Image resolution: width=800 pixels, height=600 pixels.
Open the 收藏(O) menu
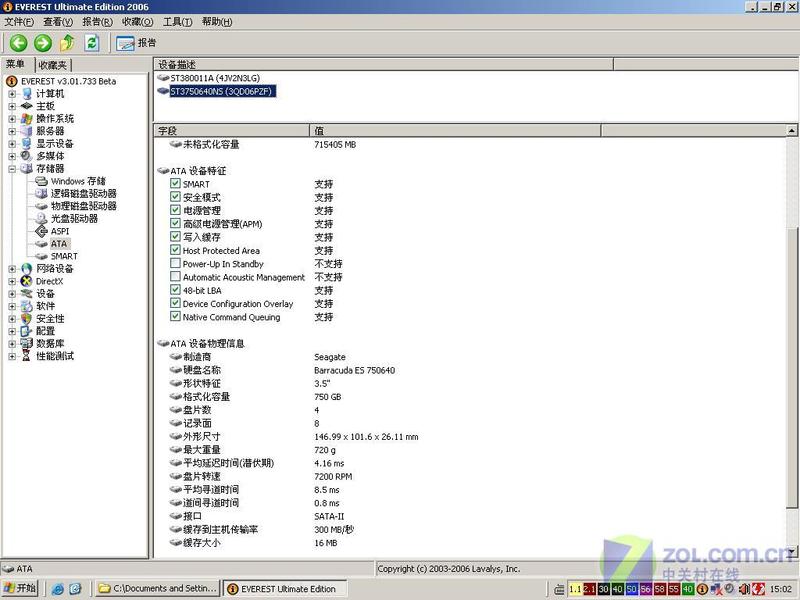tap(138, 22)
